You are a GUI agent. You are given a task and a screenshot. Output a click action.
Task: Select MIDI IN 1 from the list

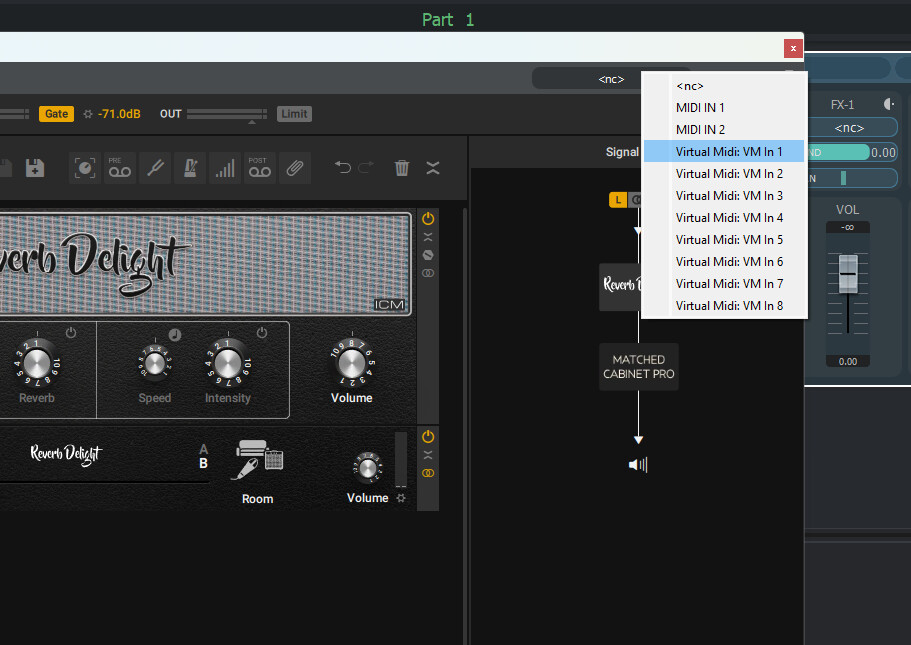pos(724,108)
